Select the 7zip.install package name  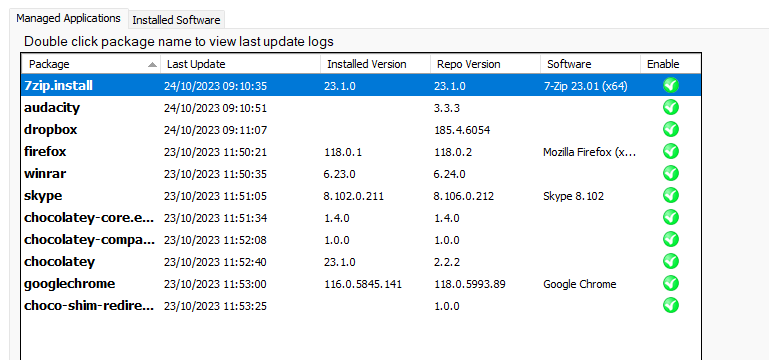tap(58, 86)
